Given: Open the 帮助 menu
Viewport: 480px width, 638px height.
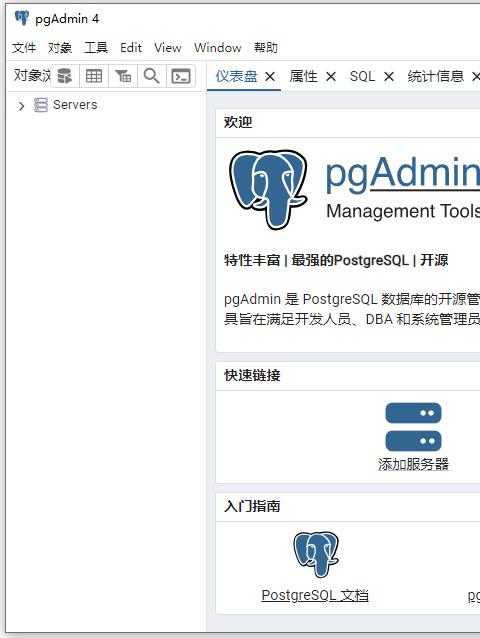Looking at the screenshot, I should click(x=266, y=48).
